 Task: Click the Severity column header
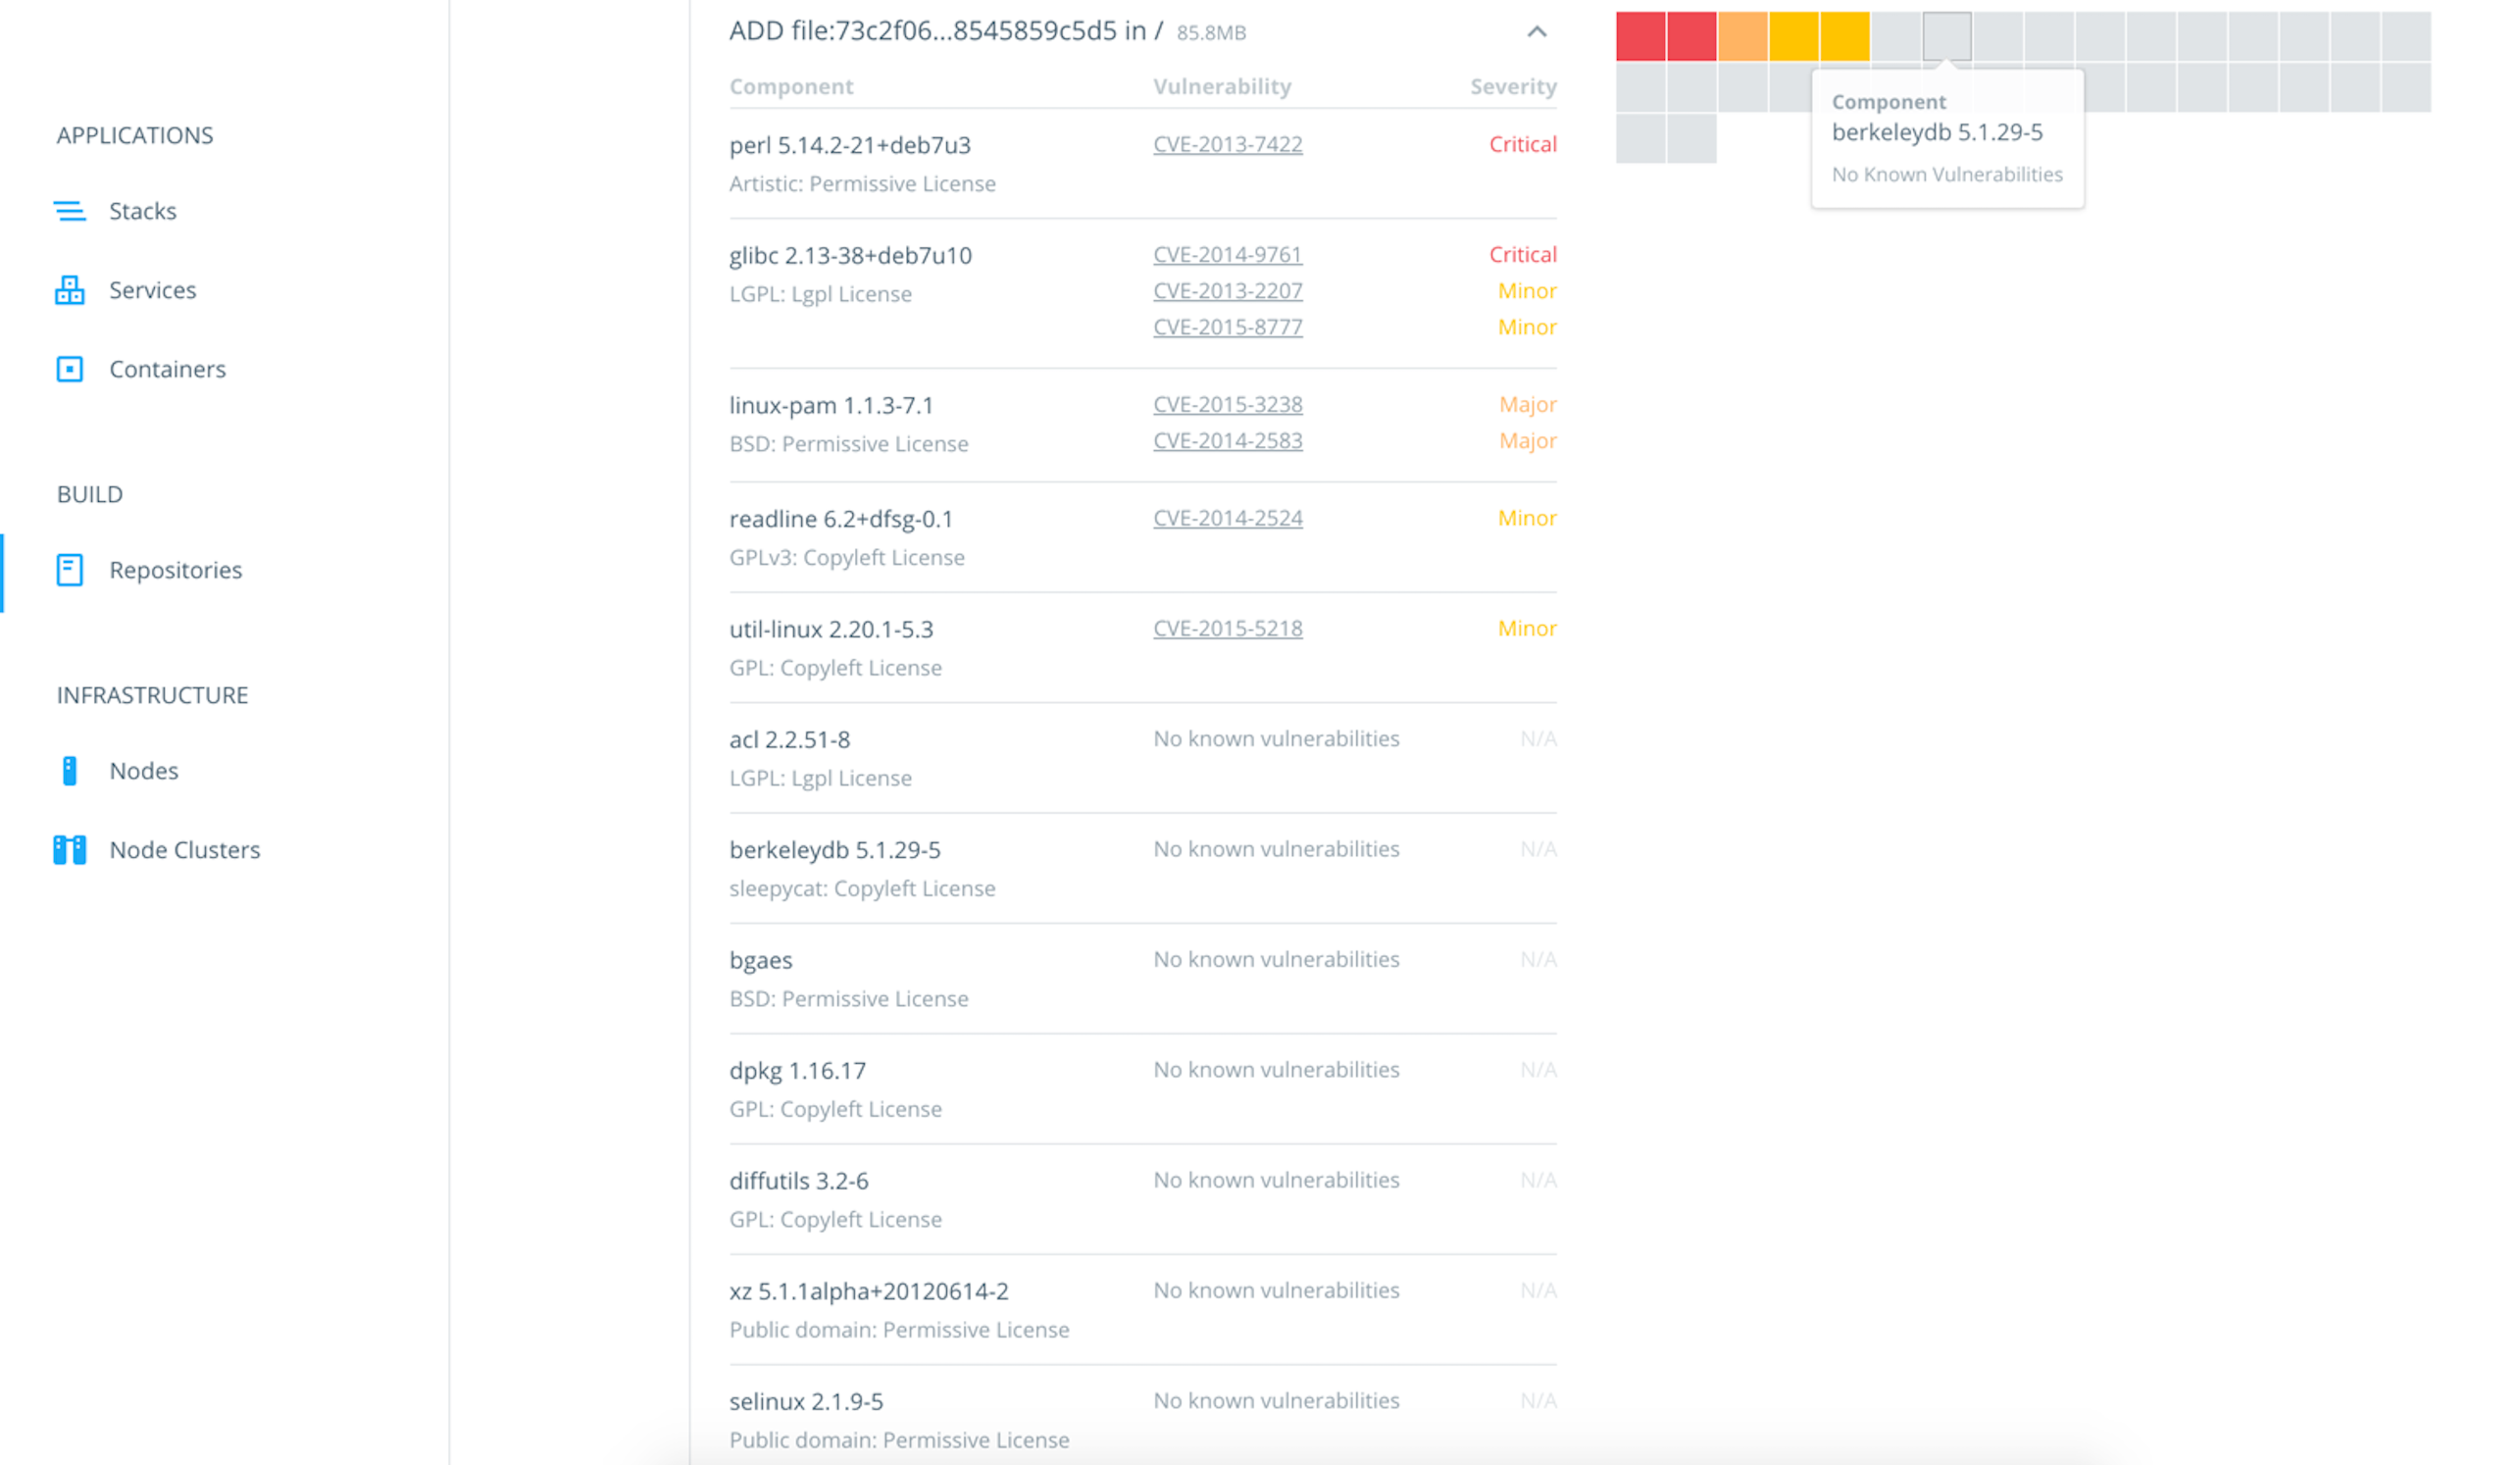point(1512,86)
